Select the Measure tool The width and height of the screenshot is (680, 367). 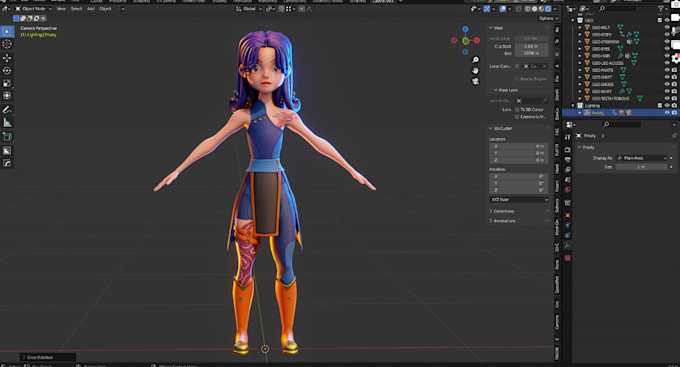7,123
